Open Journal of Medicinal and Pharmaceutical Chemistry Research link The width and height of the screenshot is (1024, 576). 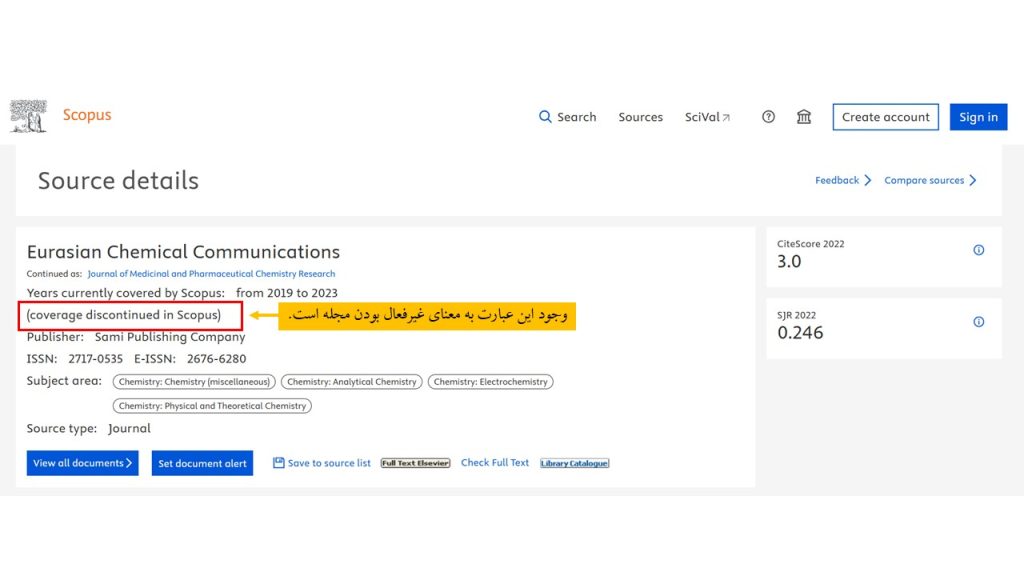[x=211, y=274]
